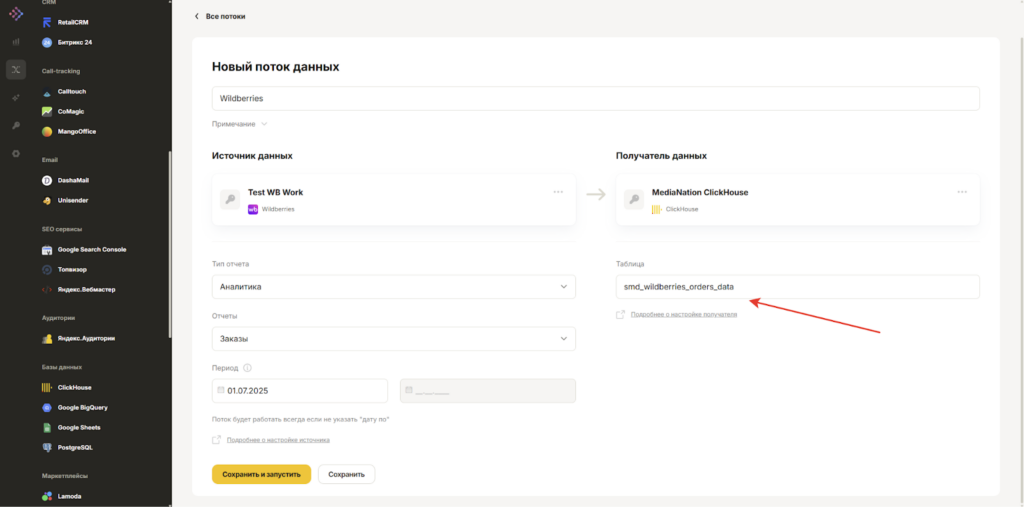The image size is (1024, 507).
Task: Open the Google Search Console icon
Action: point(47,250)
